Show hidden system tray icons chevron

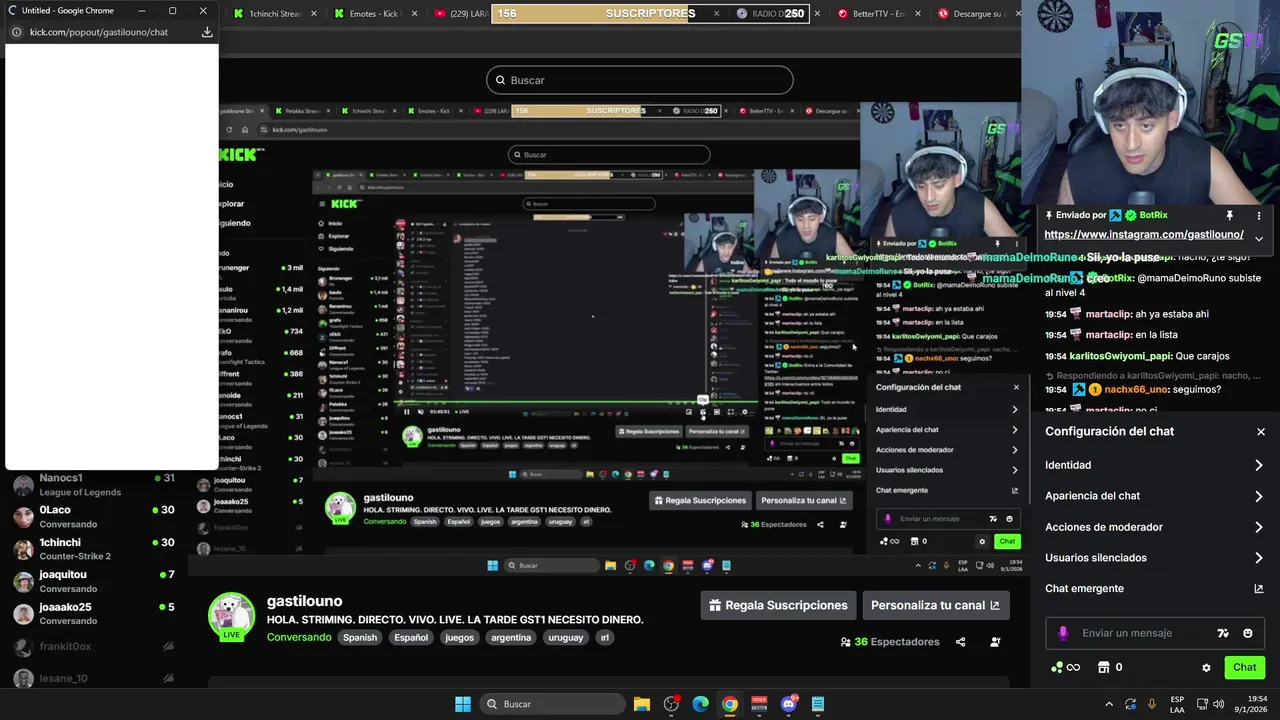click(x=1108, y=704)
